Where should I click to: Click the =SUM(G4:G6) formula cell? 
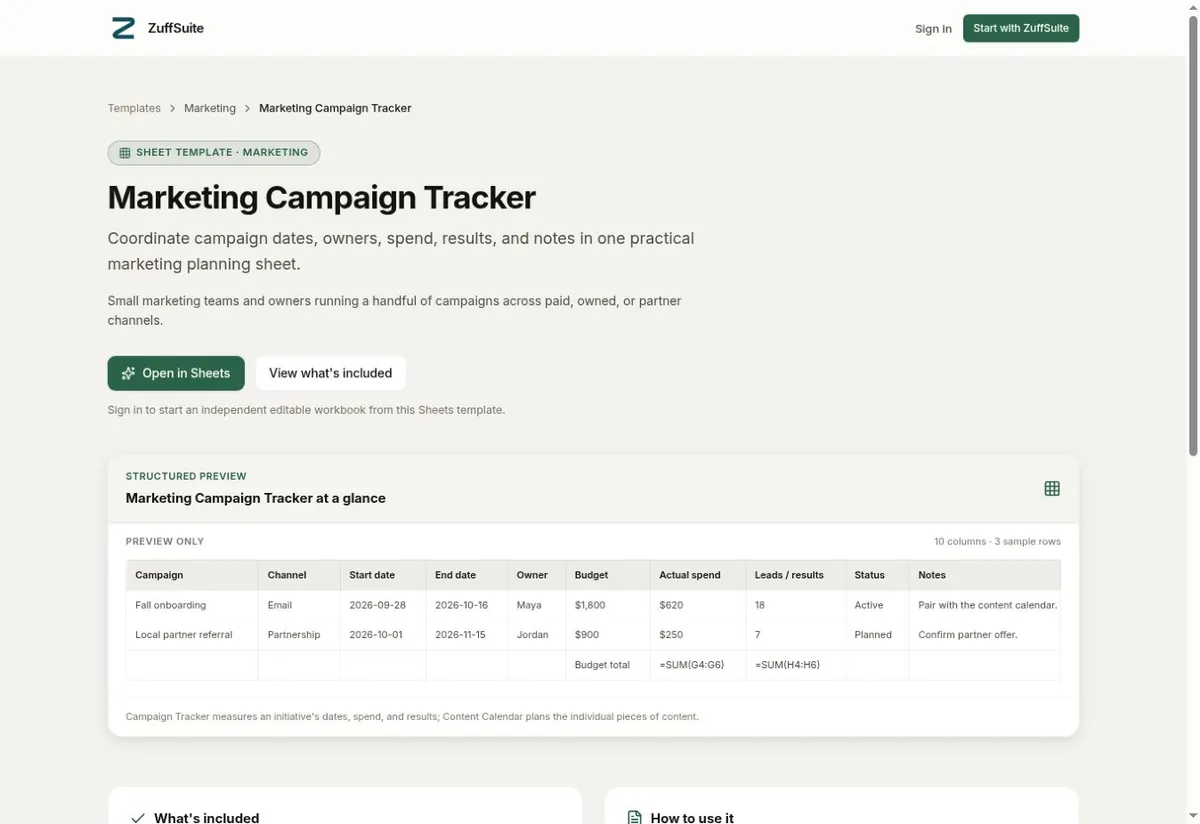pos(698,665)
